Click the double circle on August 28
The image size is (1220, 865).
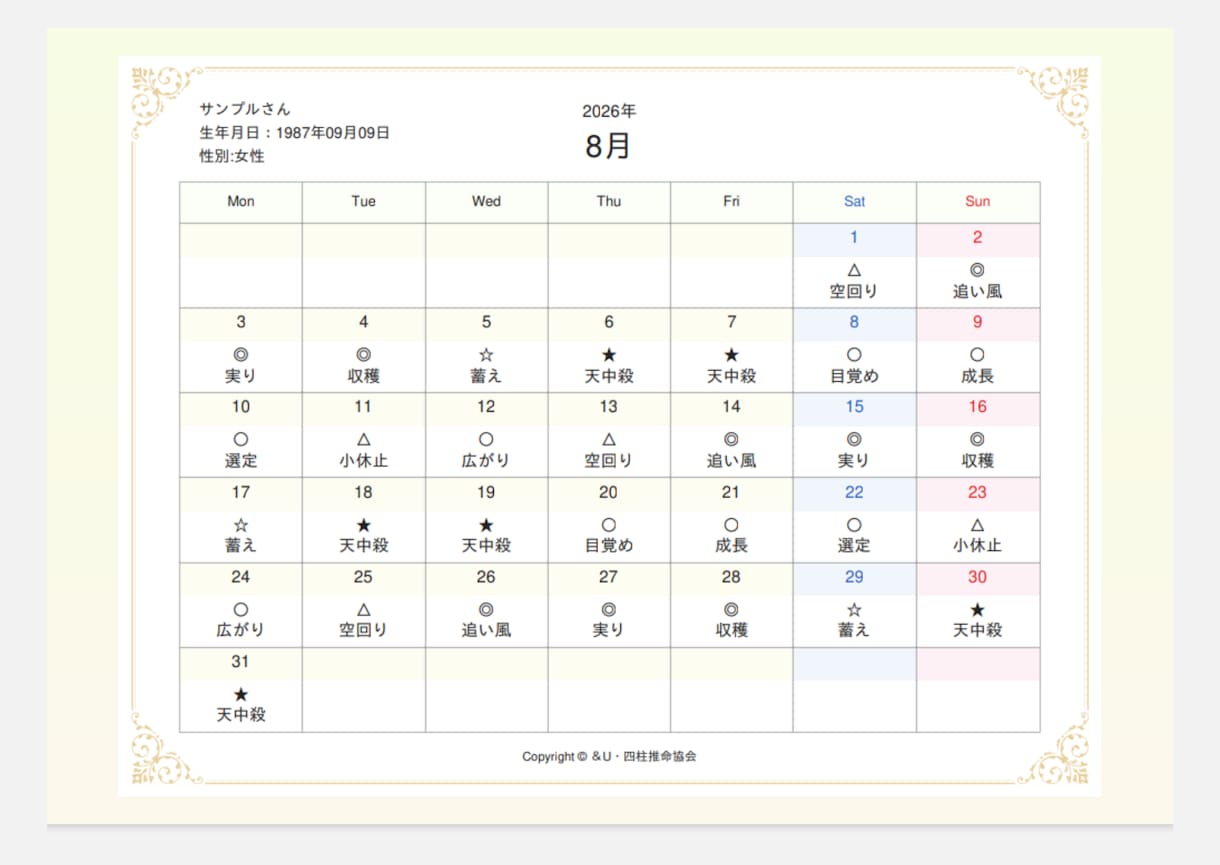tap(731, 610)
